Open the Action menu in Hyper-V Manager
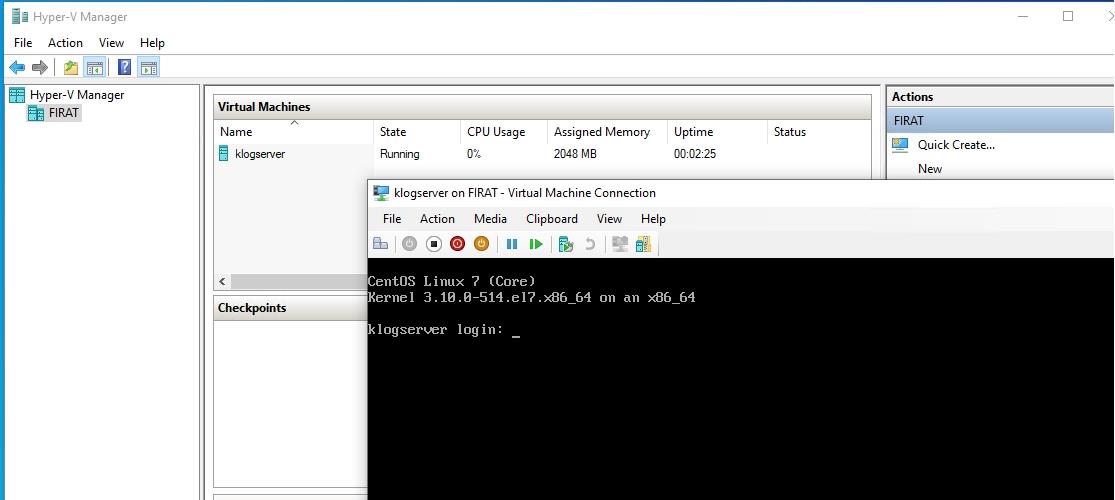Screen dimensions: 1115x500 click(65, 43)
